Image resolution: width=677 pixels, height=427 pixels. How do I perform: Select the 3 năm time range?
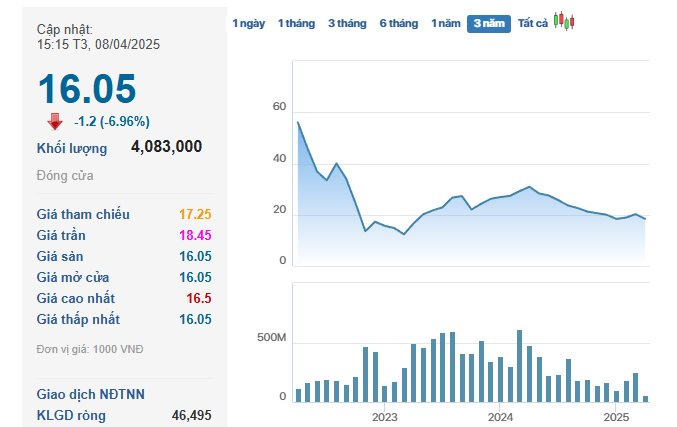coord(489,23)
